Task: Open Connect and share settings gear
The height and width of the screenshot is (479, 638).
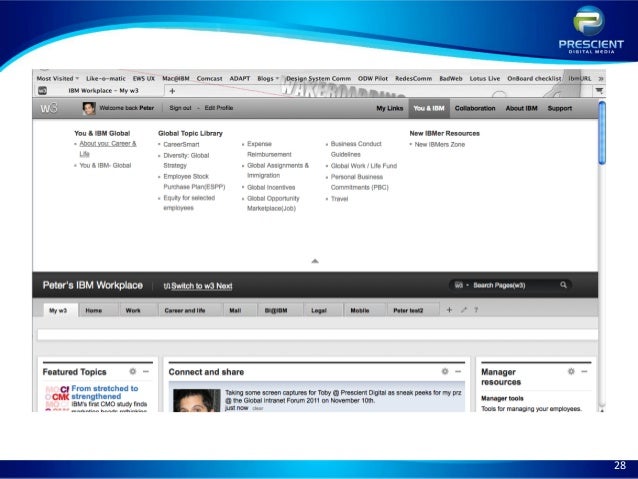Action: pyautogui.click(x=445, y=371)
